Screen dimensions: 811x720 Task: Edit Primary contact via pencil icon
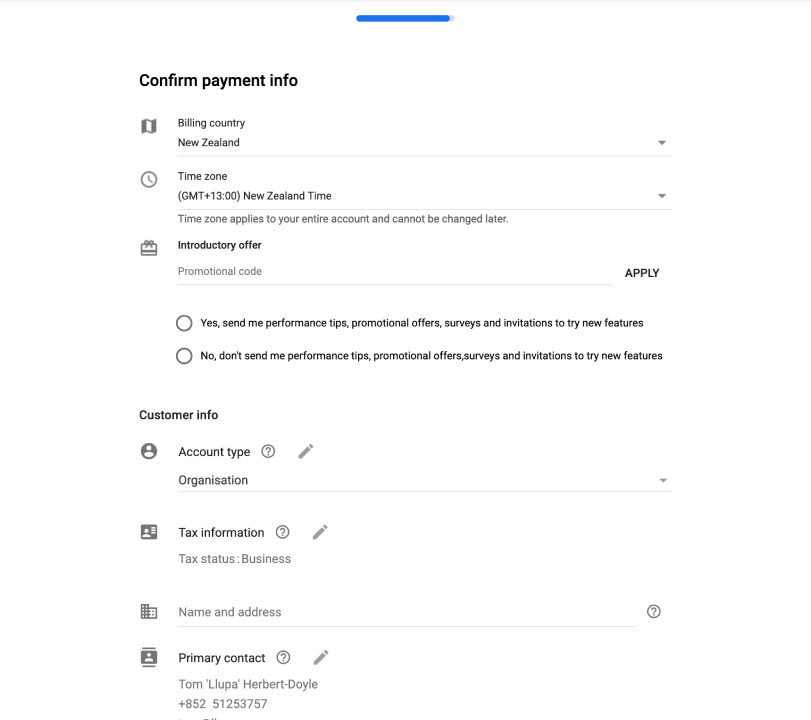321,657
